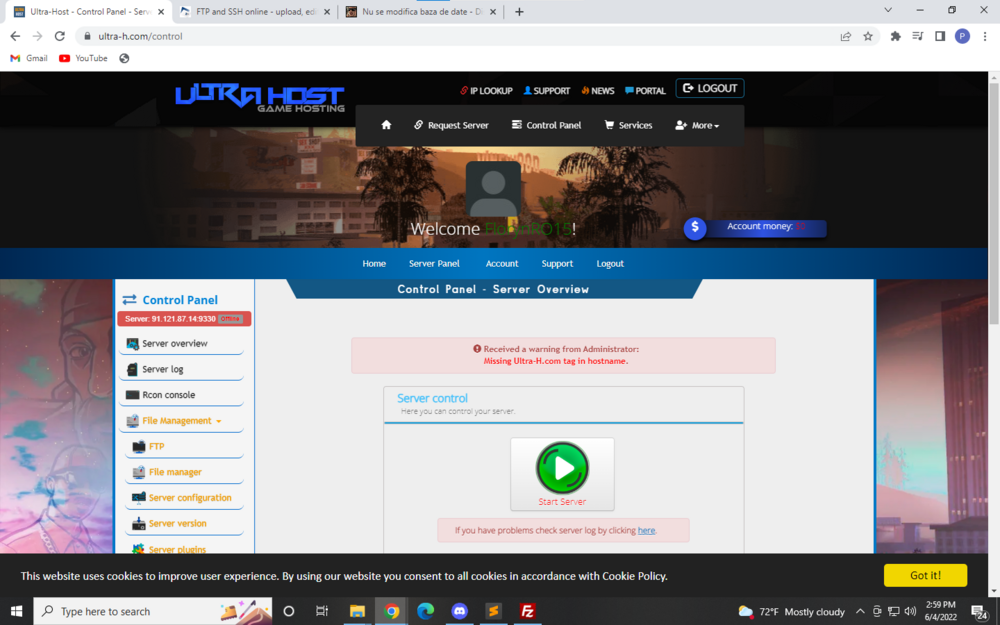Open the Chrome extensions puzzle icon

point(895,36)
